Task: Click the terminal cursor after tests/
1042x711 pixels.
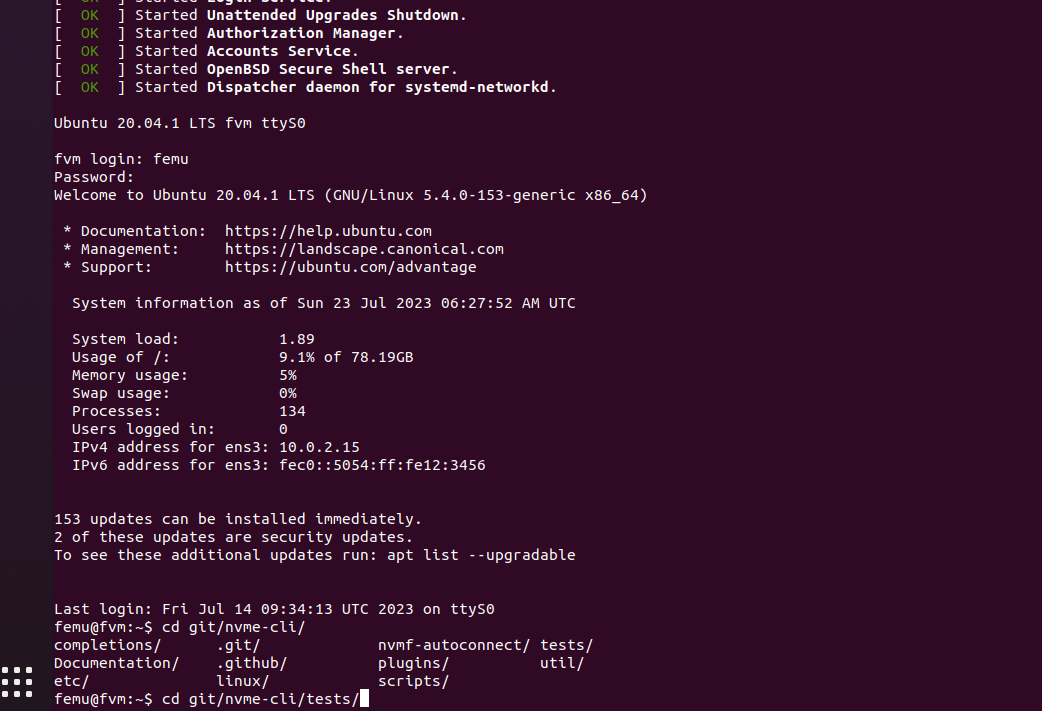Action: coord(364,699)
